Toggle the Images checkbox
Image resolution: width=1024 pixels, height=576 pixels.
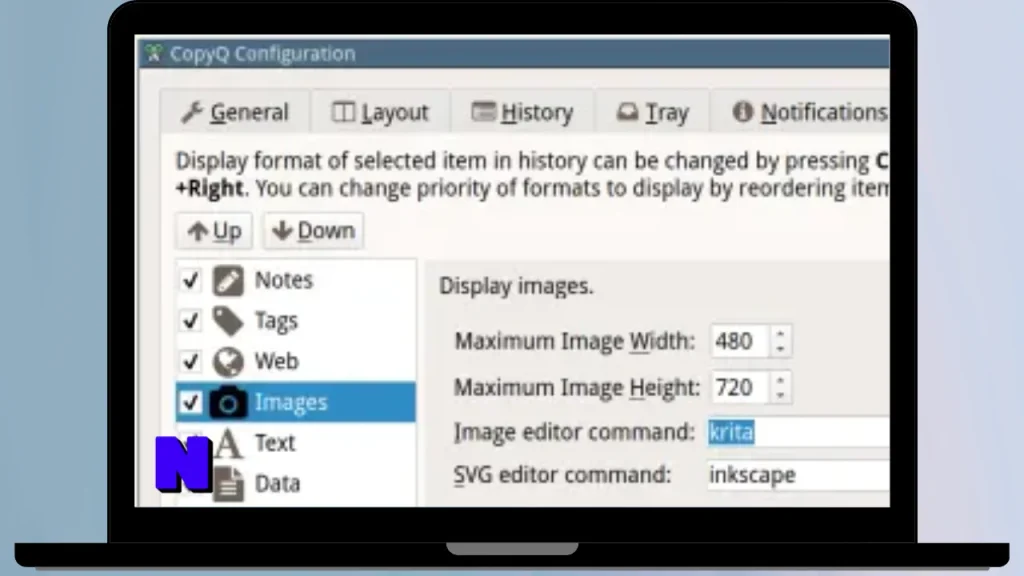point(191,402)
